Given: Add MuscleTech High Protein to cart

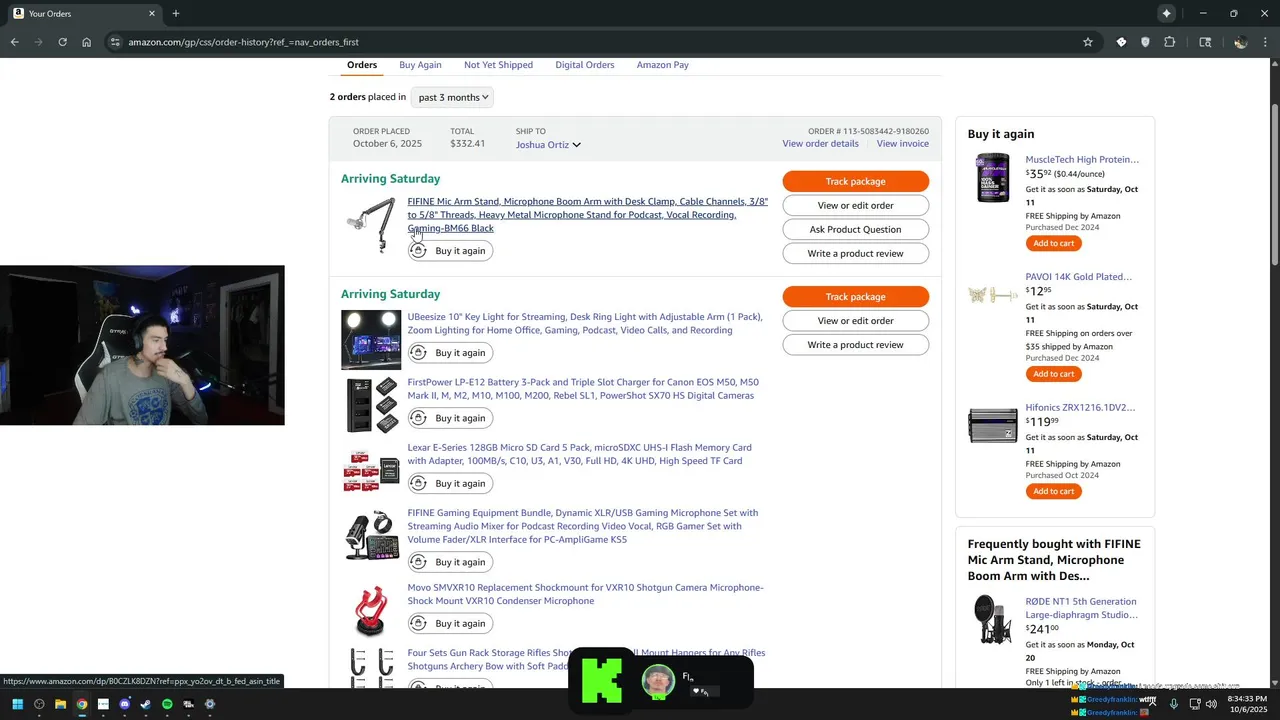Looking at the screenshot, I should [1053, 244].
